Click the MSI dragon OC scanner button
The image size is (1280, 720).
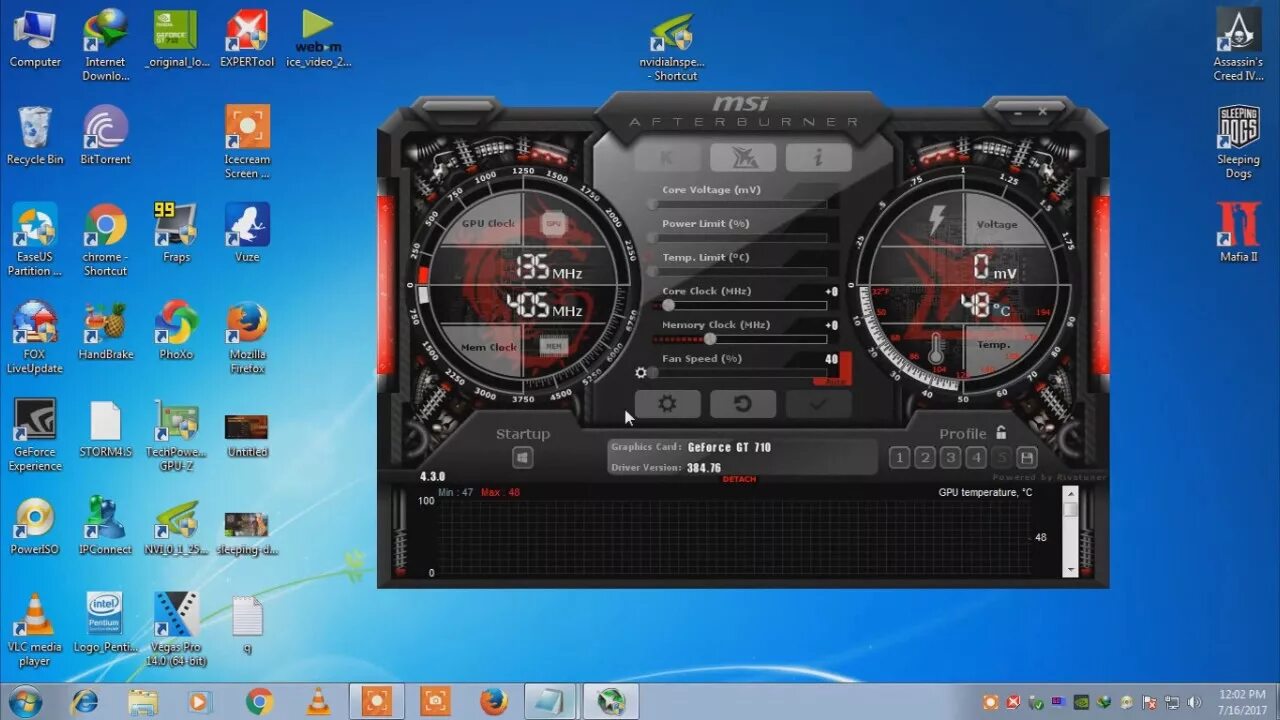pos(742,157)
